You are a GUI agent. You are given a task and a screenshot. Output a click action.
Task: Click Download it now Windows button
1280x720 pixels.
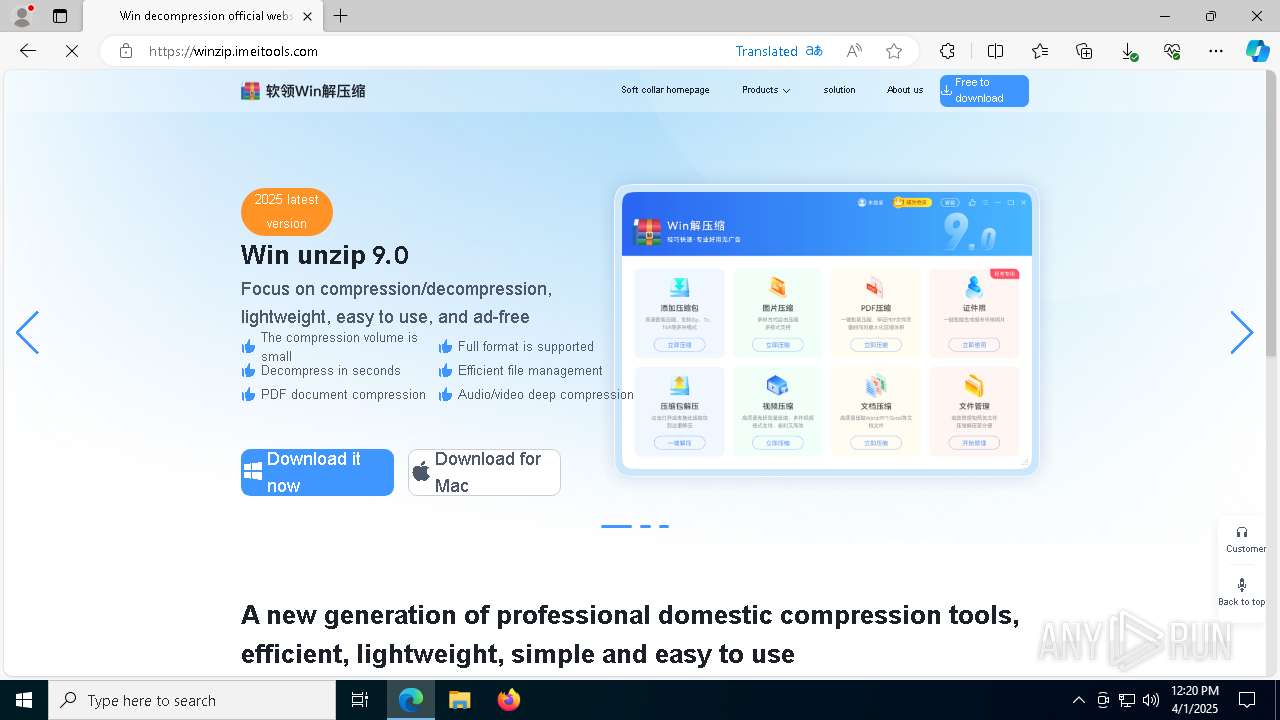click(317, 472)
